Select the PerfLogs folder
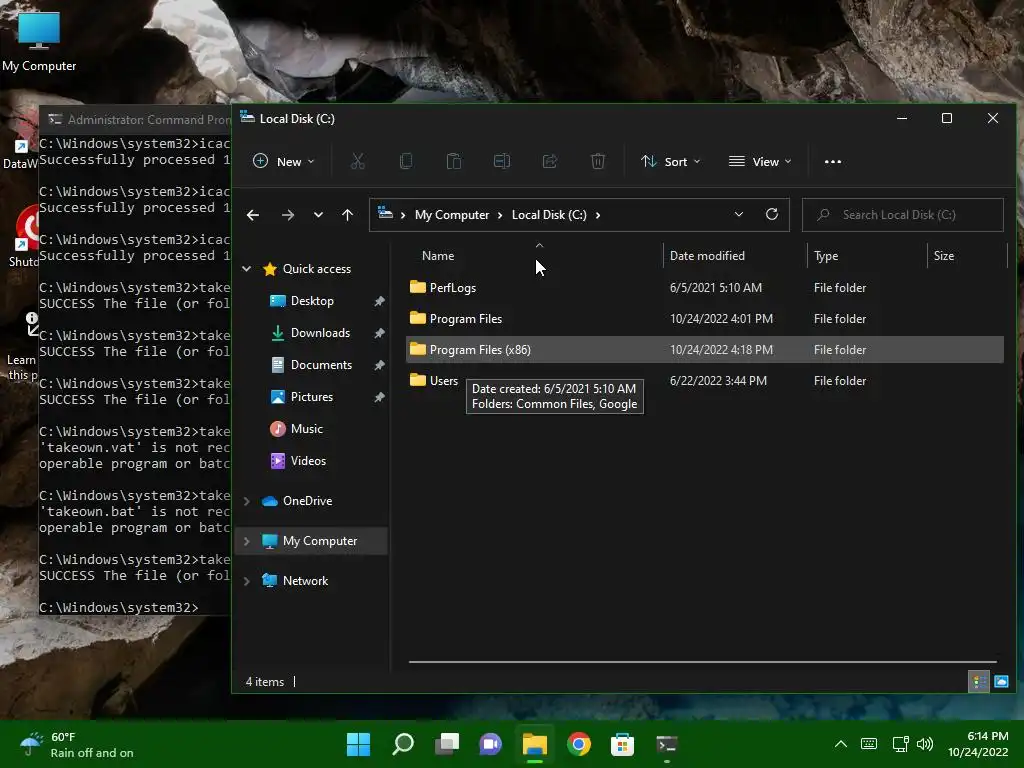The width and height of the screenshot is (1024, 768). click(705, 287)
